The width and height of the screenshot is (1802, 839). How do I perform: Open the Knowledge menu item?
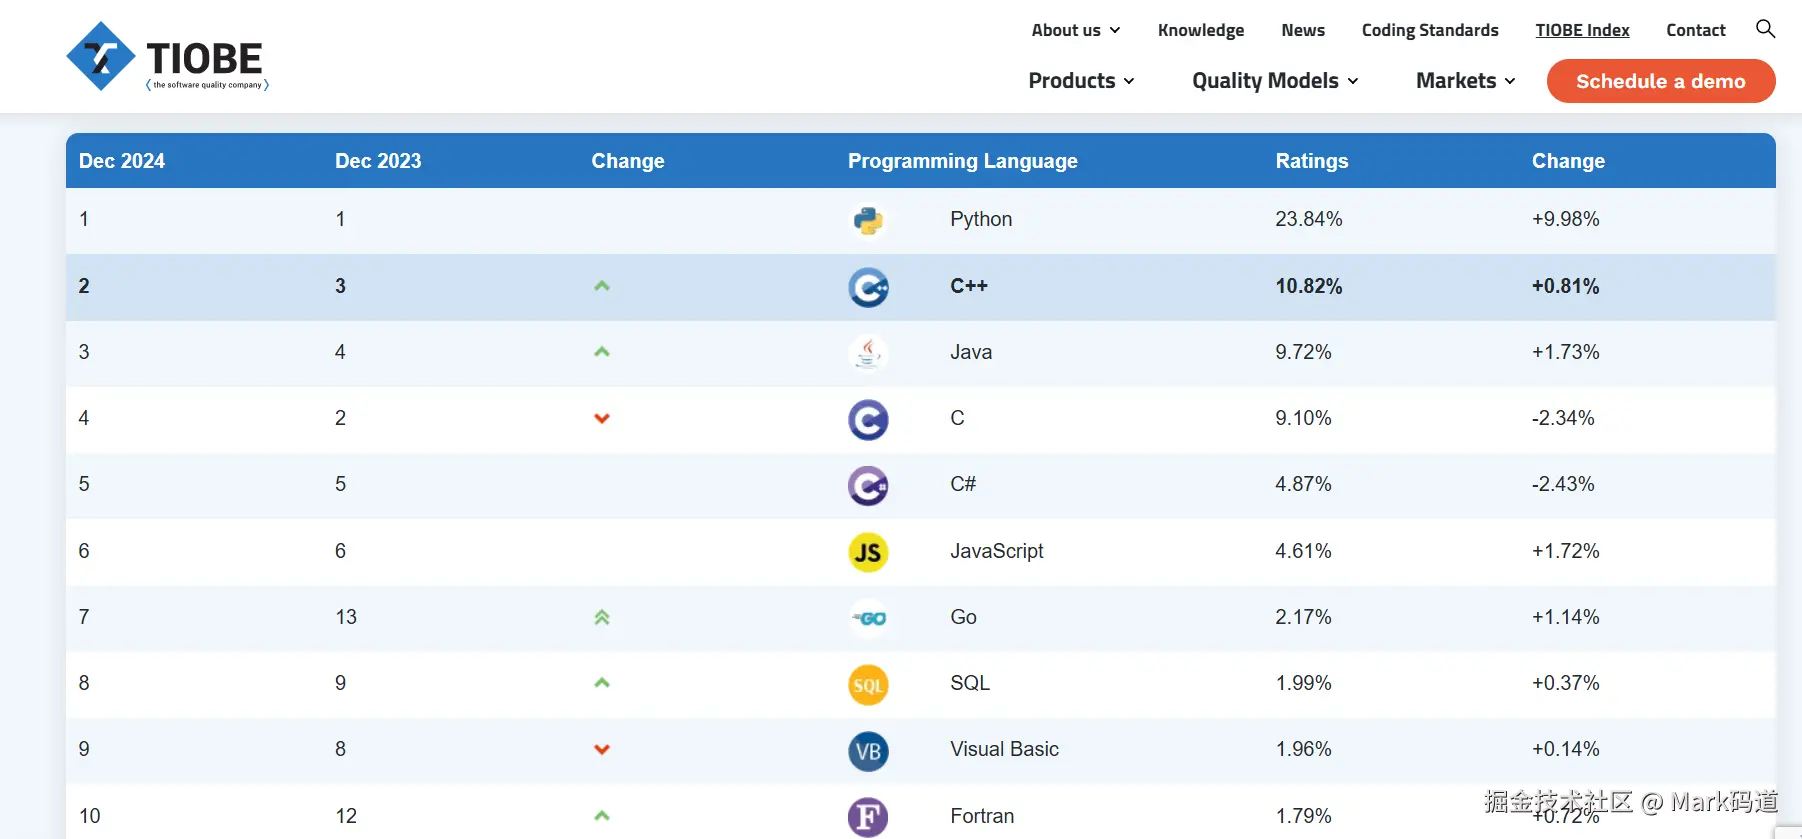point(1200,30)
